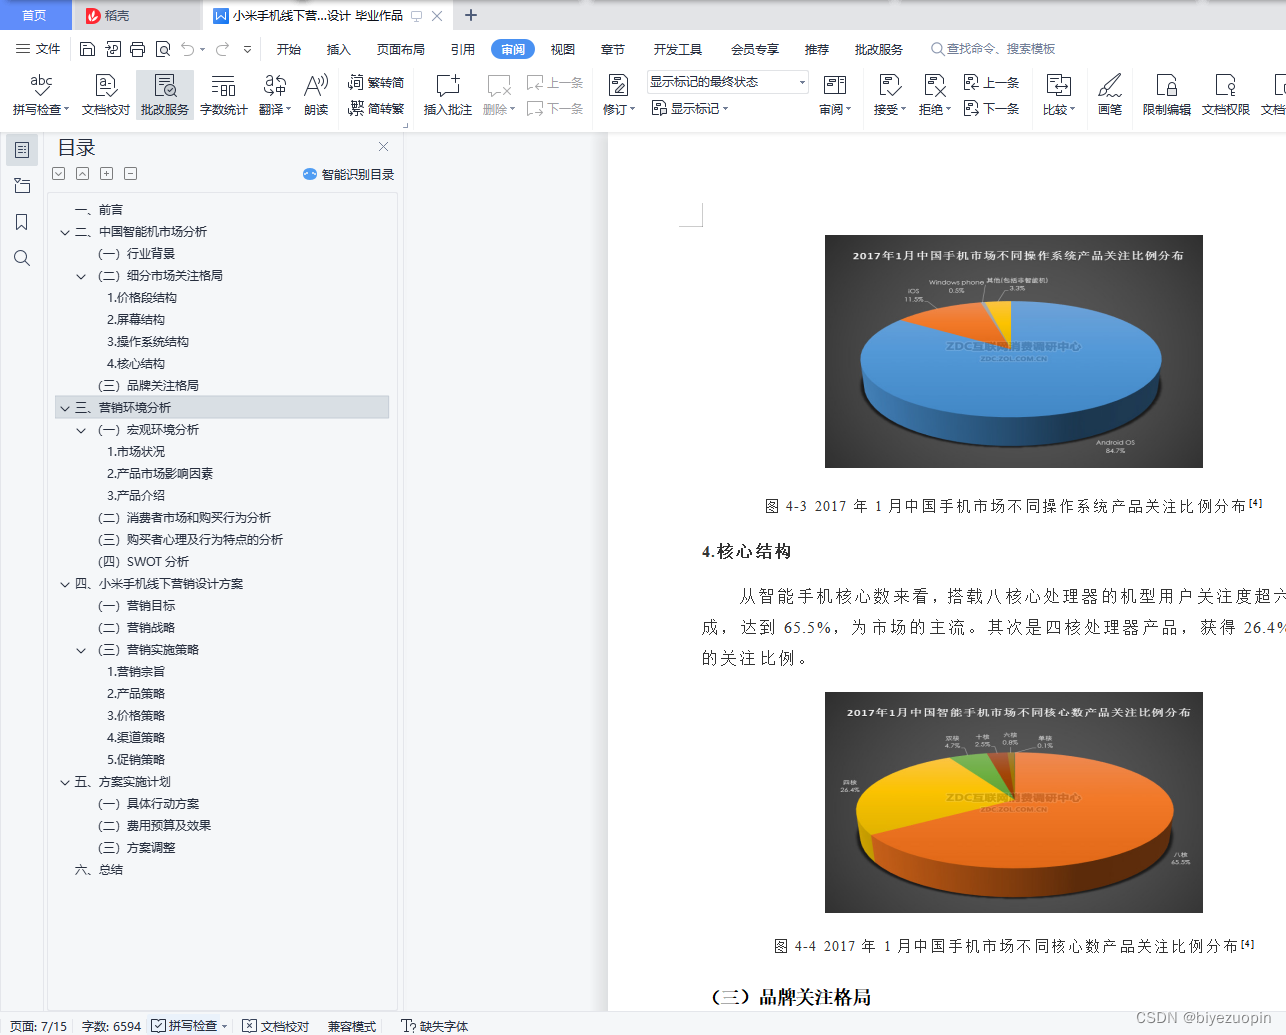This screenshot has width=1286, height=1035.
Task: Reject the change with 拒绝
Action: pos(935,95)
